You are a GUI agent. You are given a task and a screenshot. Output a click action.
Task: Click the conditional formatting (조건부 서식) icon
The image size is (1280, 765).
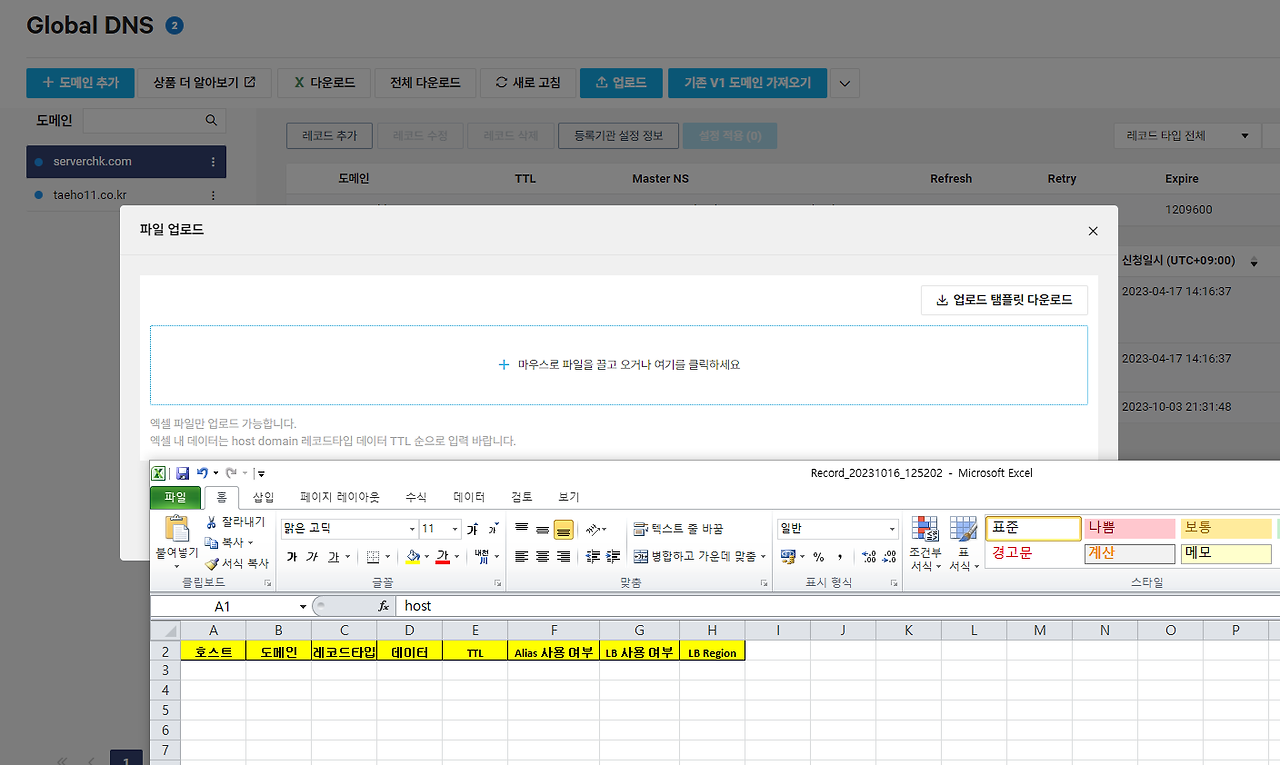click(924, 540)
